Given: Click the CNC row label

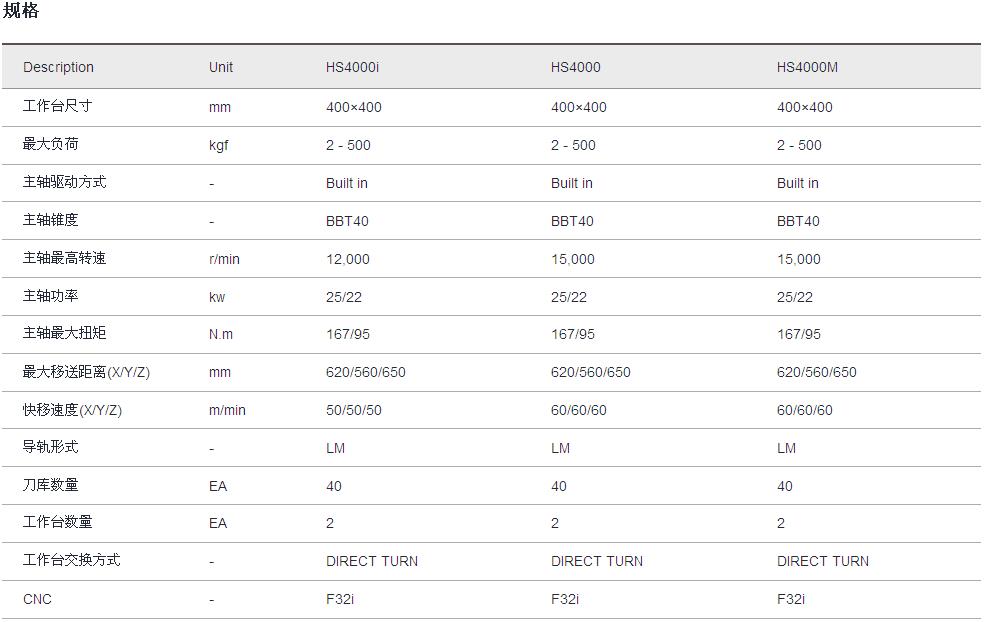Looking at the screenshot, I should click(37, 599).
